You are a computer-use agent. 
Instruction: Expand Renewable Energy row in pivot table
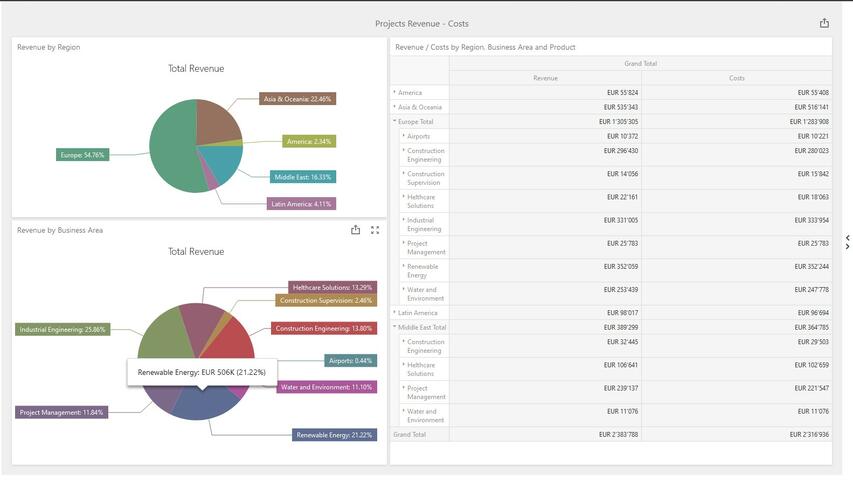click(x=404, y=266)
